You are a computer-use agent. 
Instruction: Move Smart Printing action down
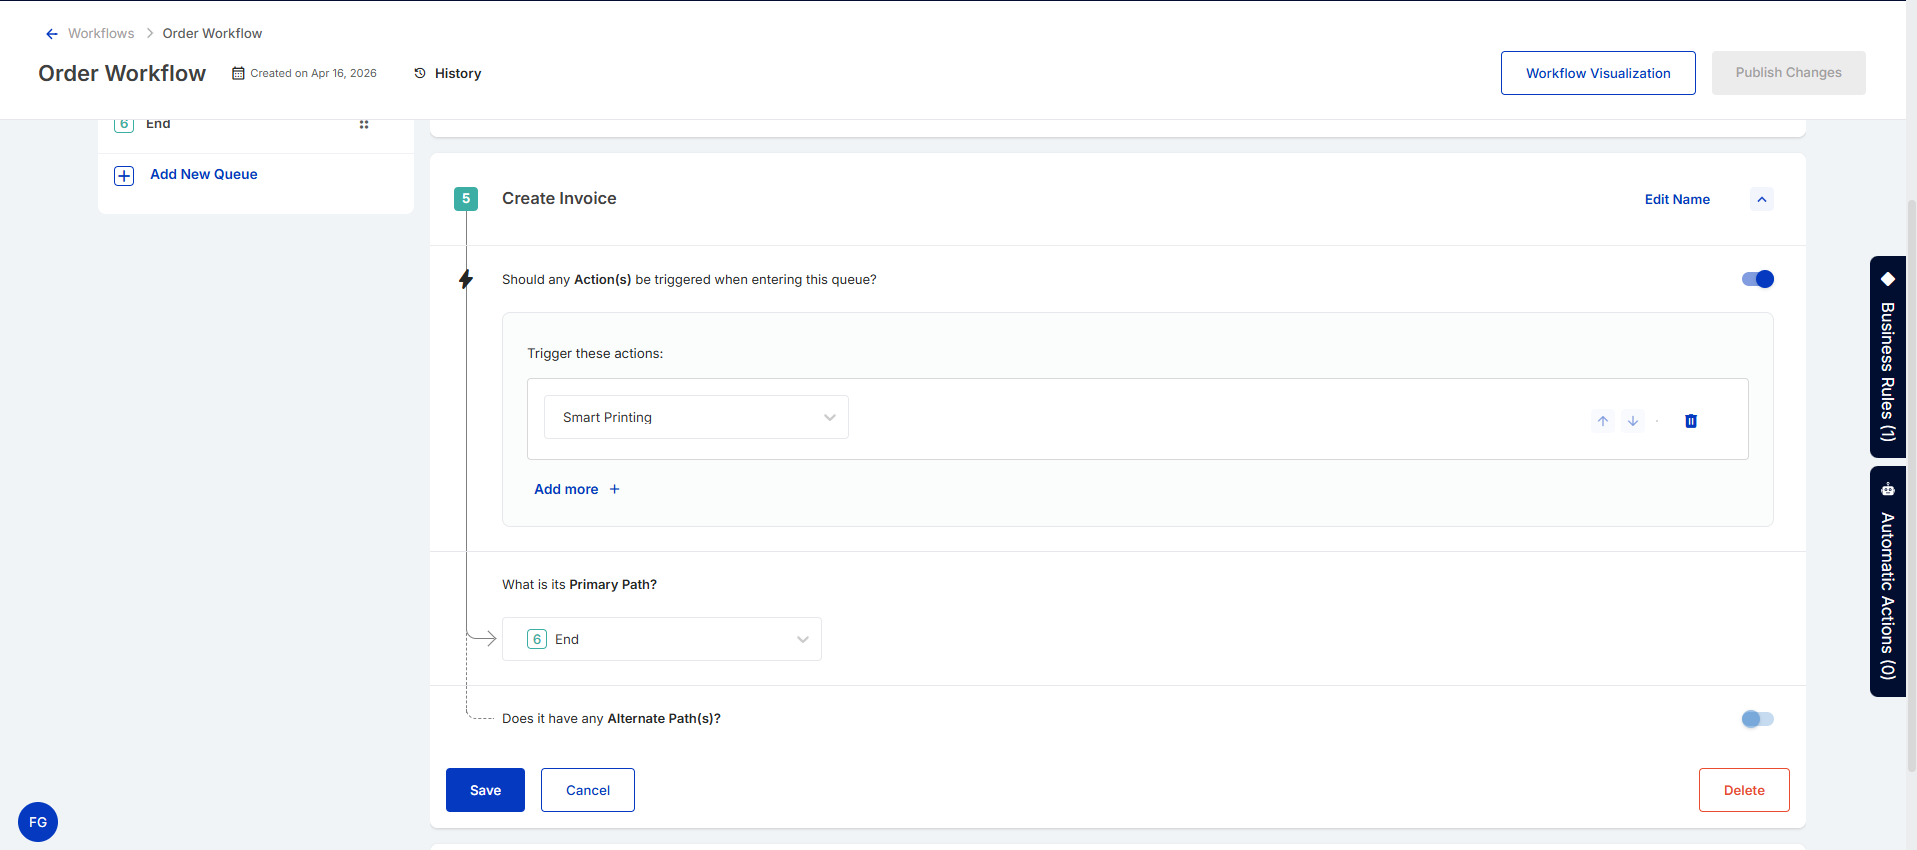1633,421
